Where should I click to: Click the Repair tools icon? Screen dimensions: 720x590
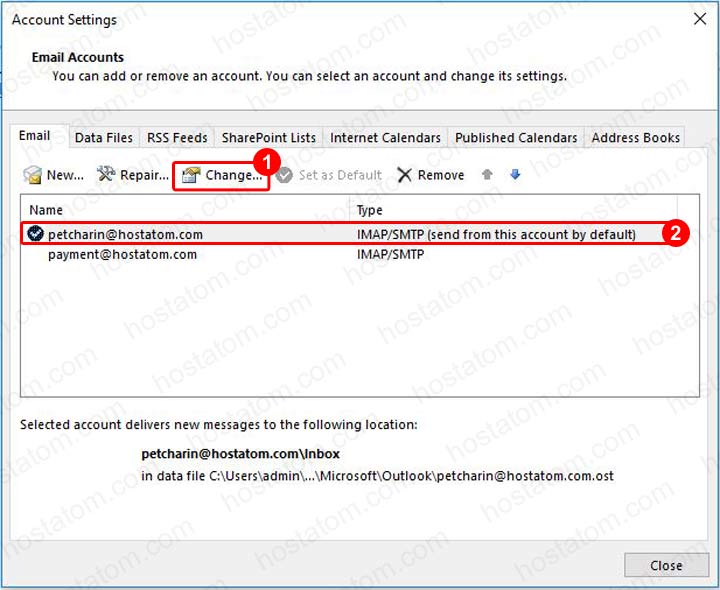coord(107,175)
